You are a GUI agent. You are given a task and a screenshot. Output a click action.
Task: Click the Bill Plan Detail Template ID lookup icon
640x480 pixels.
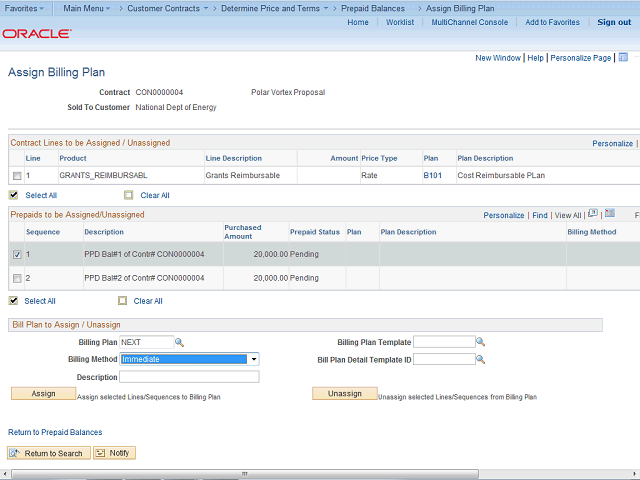[480, 359]
